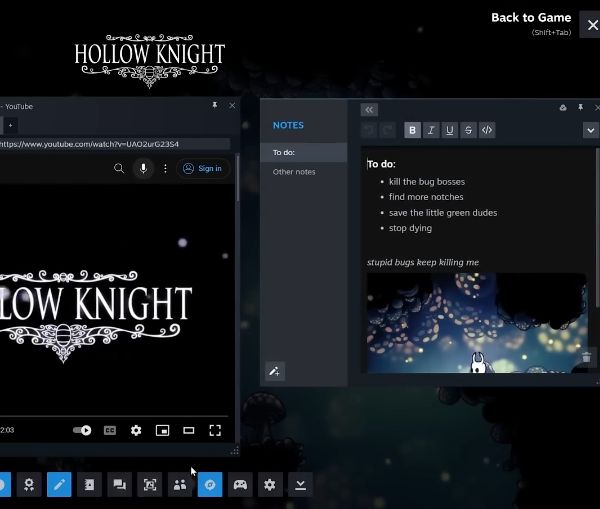Open the Notes pencil icon in overlay toolbar
Viewport: 600px width, 509px height.
click(x=59, y=485)
